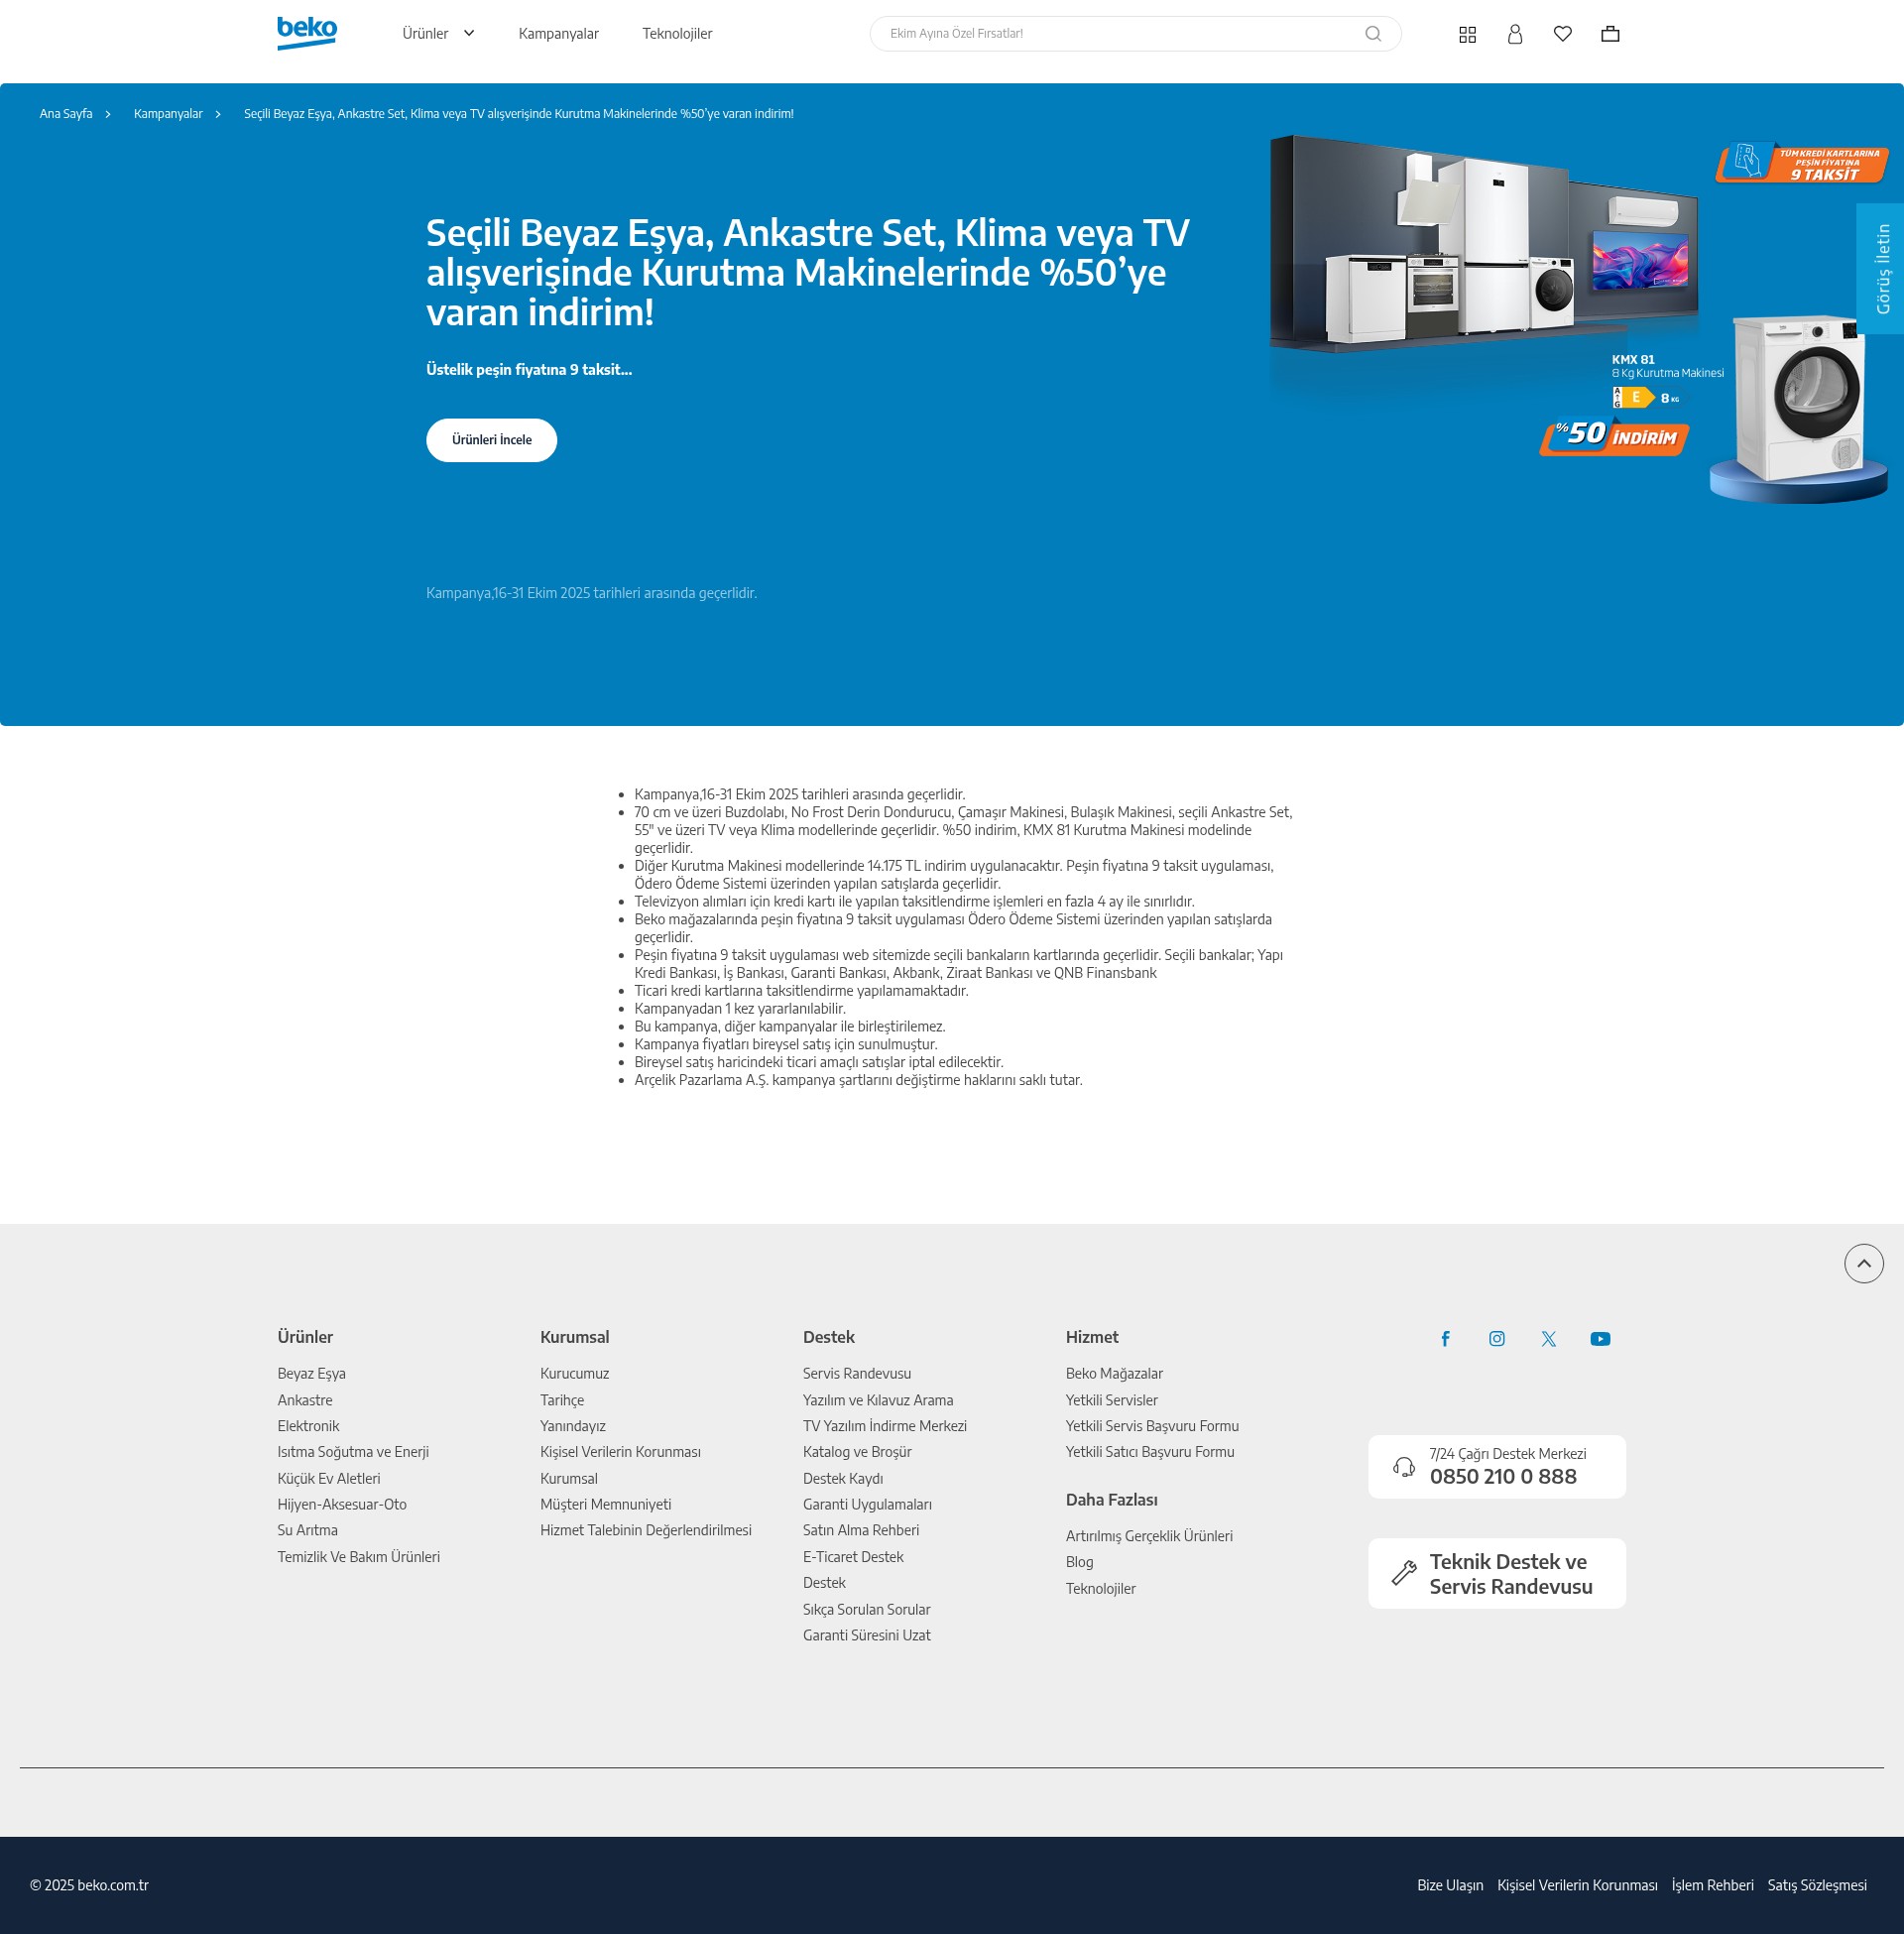Click the scroll-to-top arrow button

pyautogui.click(x=1863, y=1263)
